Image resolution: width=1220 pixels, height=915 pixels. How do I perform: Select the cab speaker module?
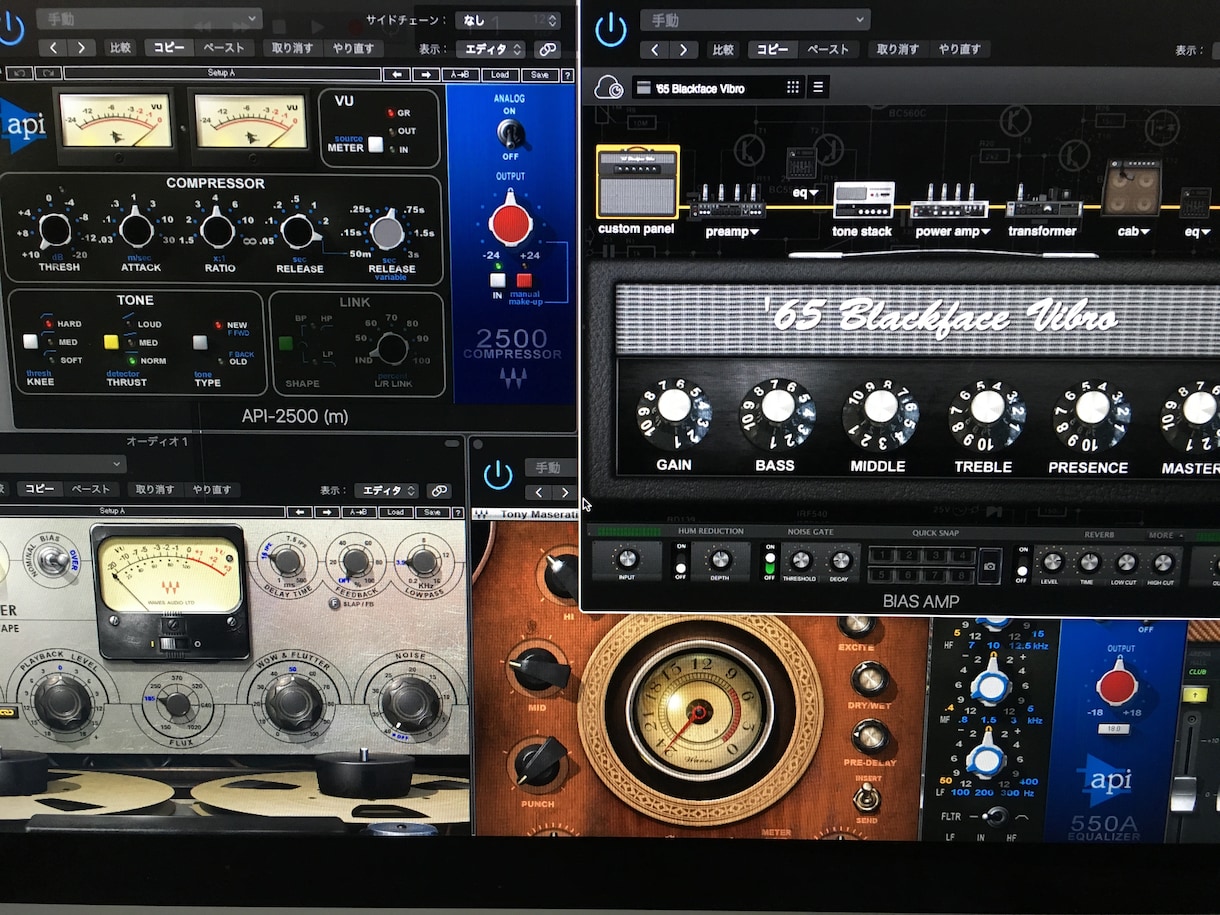tap(1131, 188)
